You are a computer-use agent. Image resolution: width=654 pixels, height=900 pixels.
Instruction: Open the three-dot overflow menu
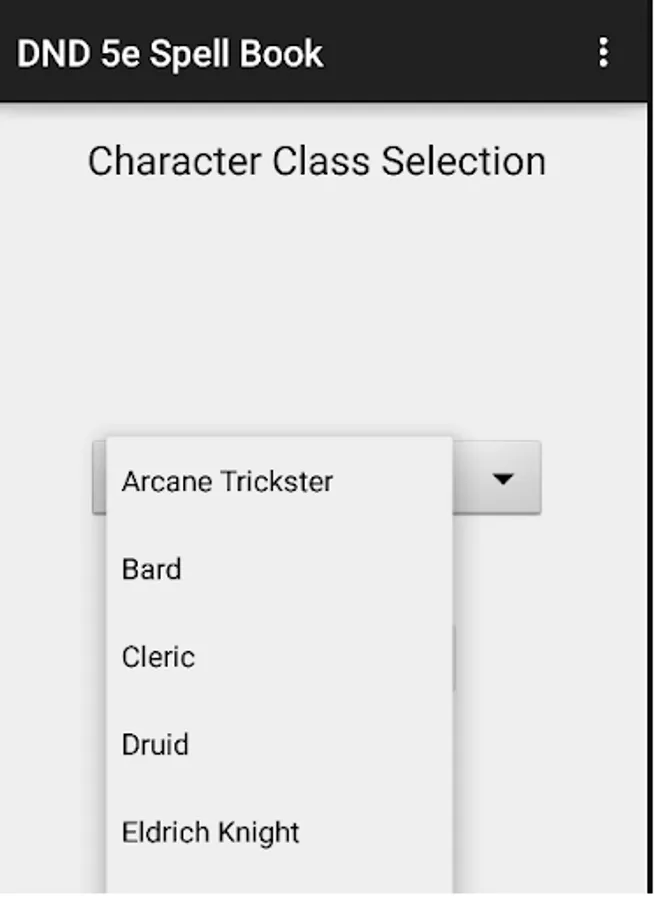[x=602, y=52]
